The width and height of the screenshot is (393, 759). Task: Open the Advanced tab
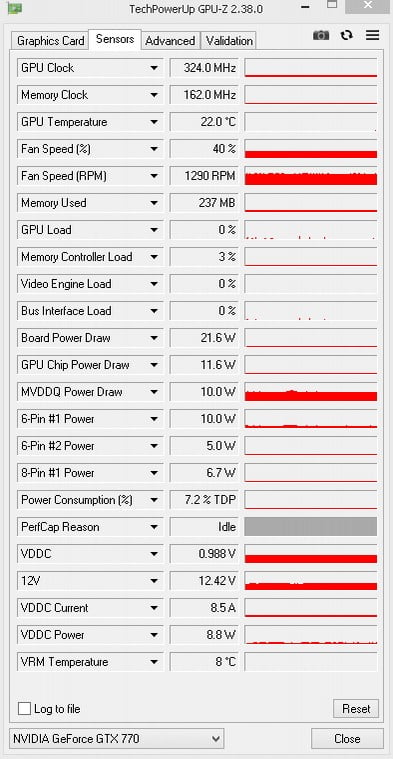tap(170, 41)
